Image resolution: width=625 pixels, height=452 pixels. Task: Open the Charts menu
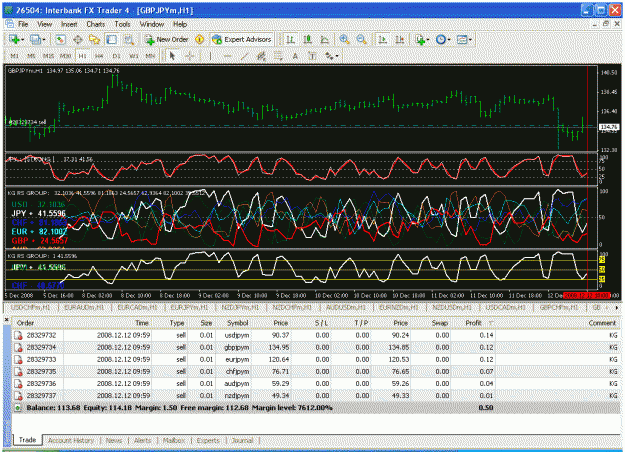click(x=96, y=24)
